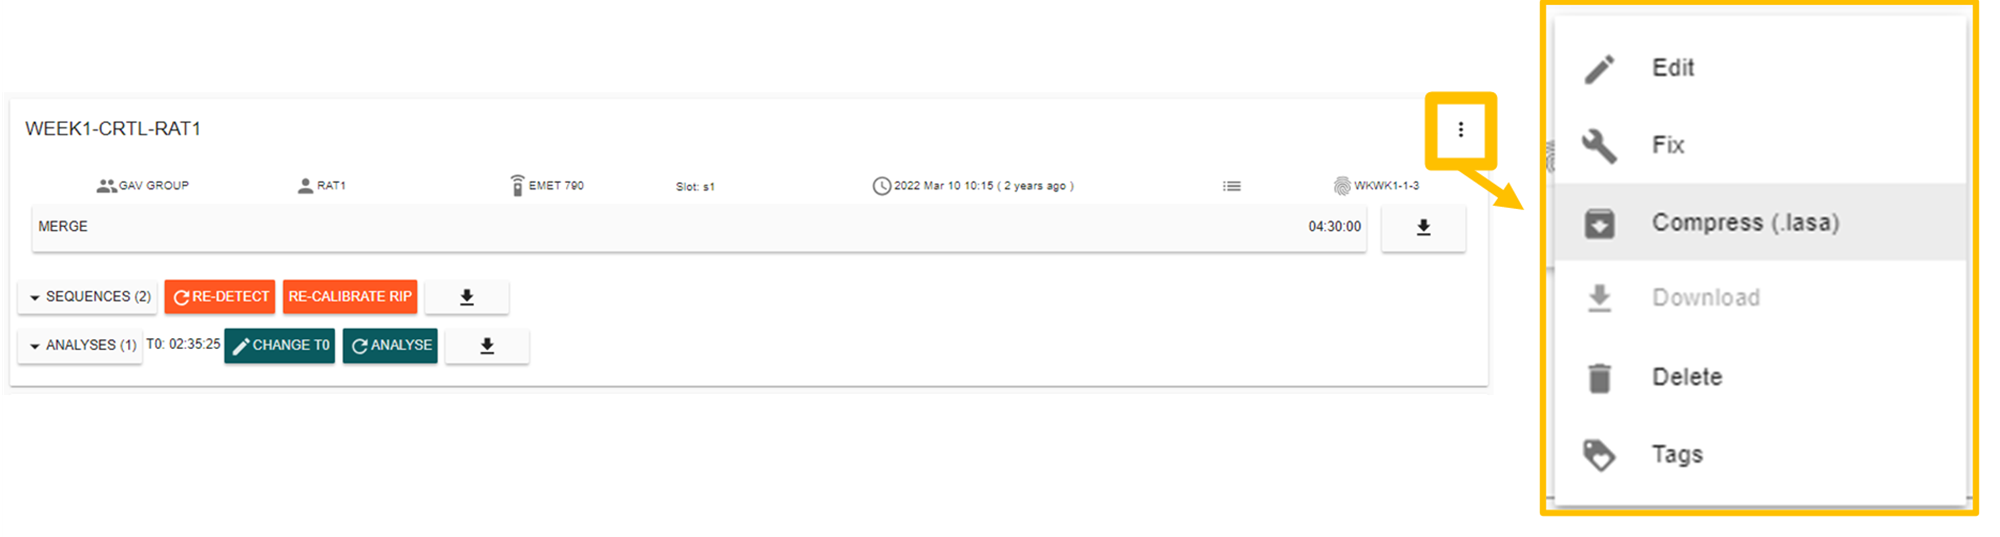Expand the SEQUENCES (2) dropdown
The image size is (2000, 537).
pyautogui.click(x=88, y=297)
